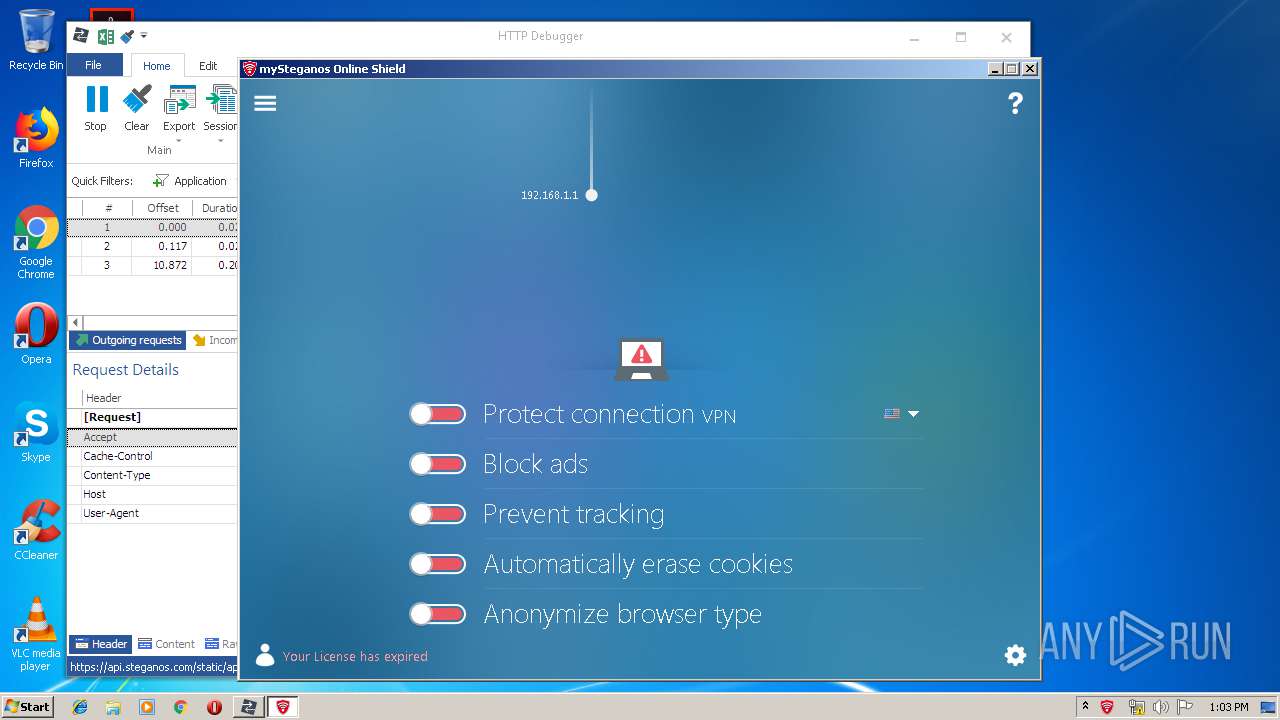The height and width of the screenshot is (720, 1280).
Task: Click the Action Center flag tray icon
Action: 1186,707
